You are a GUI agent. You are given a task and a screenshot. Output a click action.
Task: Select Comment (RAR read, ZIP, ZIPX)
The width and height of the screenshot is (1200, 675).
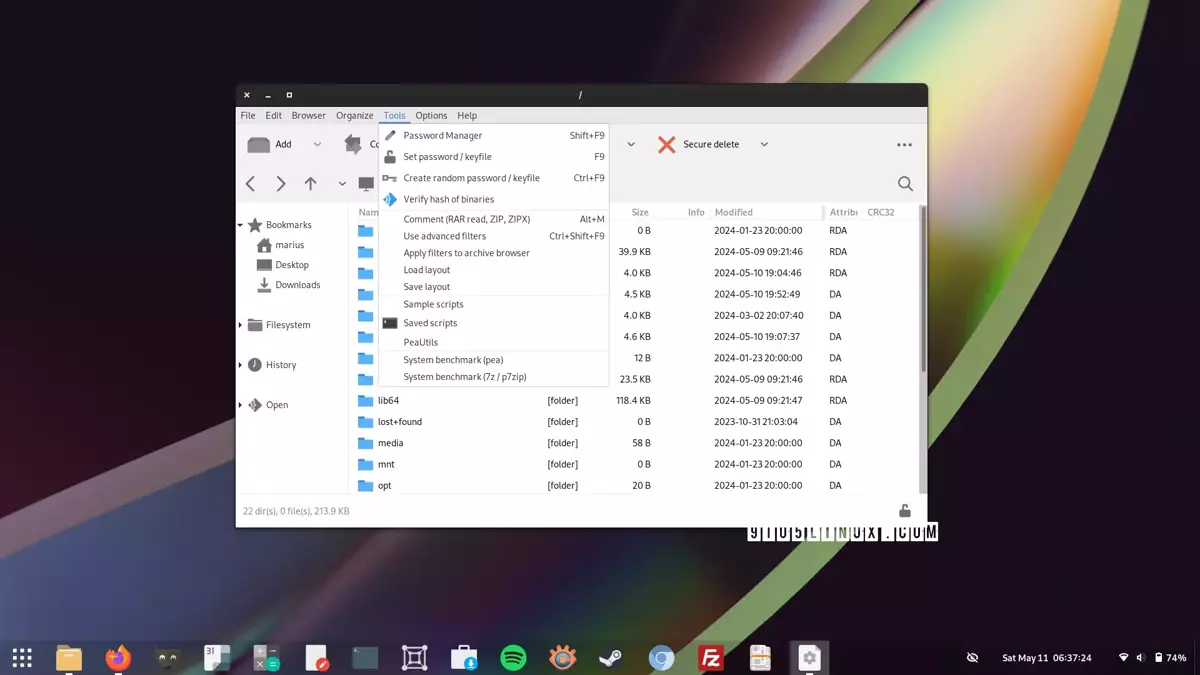tap(494, 219)
